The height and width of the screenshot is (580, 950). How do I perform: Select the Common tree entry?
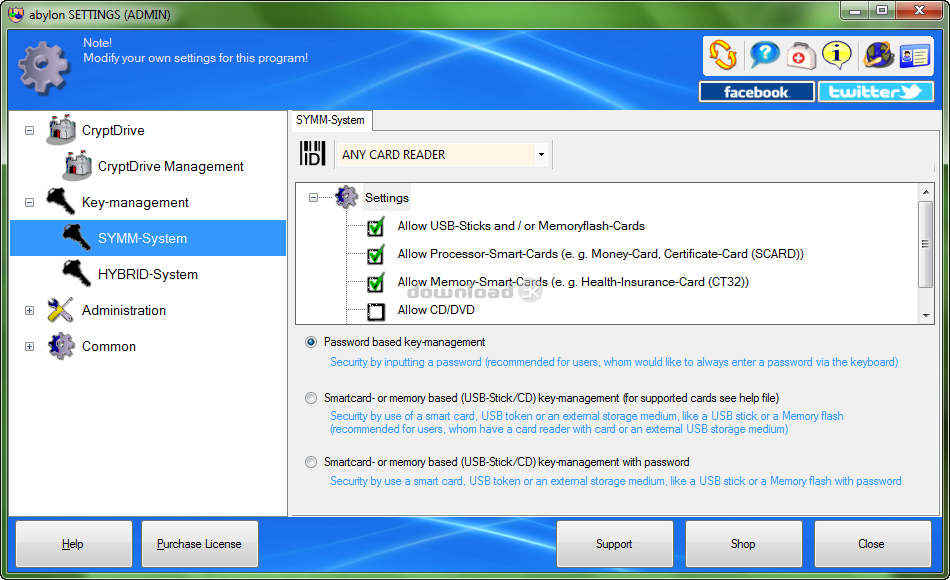click(x=109, y=346)
